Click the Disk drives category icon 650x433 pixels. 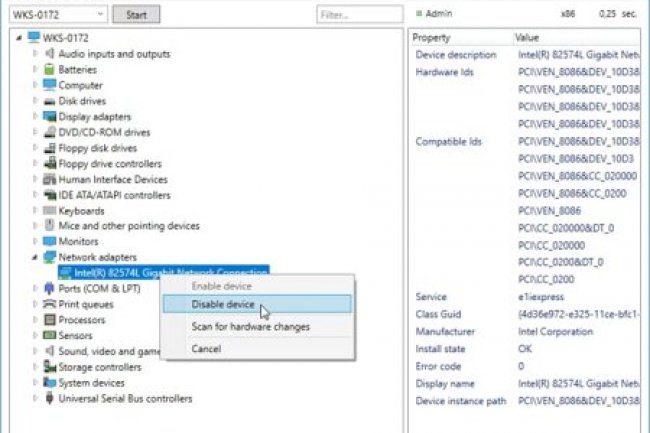(49, 101)
